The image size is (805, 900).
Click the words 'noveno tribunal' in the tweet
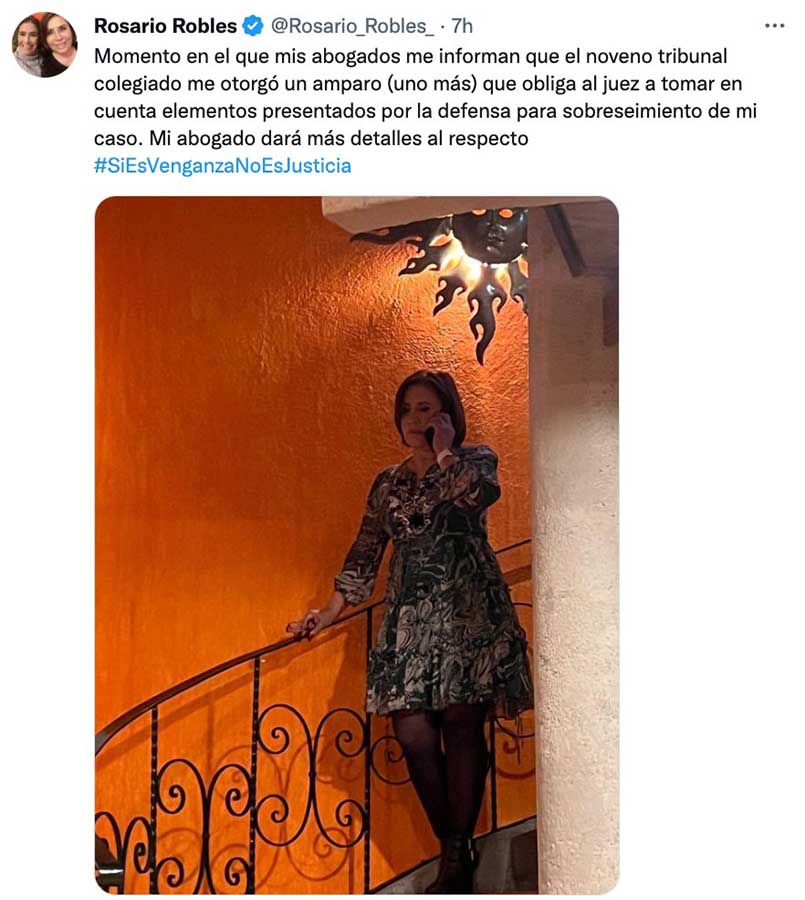tap(658, 56)
